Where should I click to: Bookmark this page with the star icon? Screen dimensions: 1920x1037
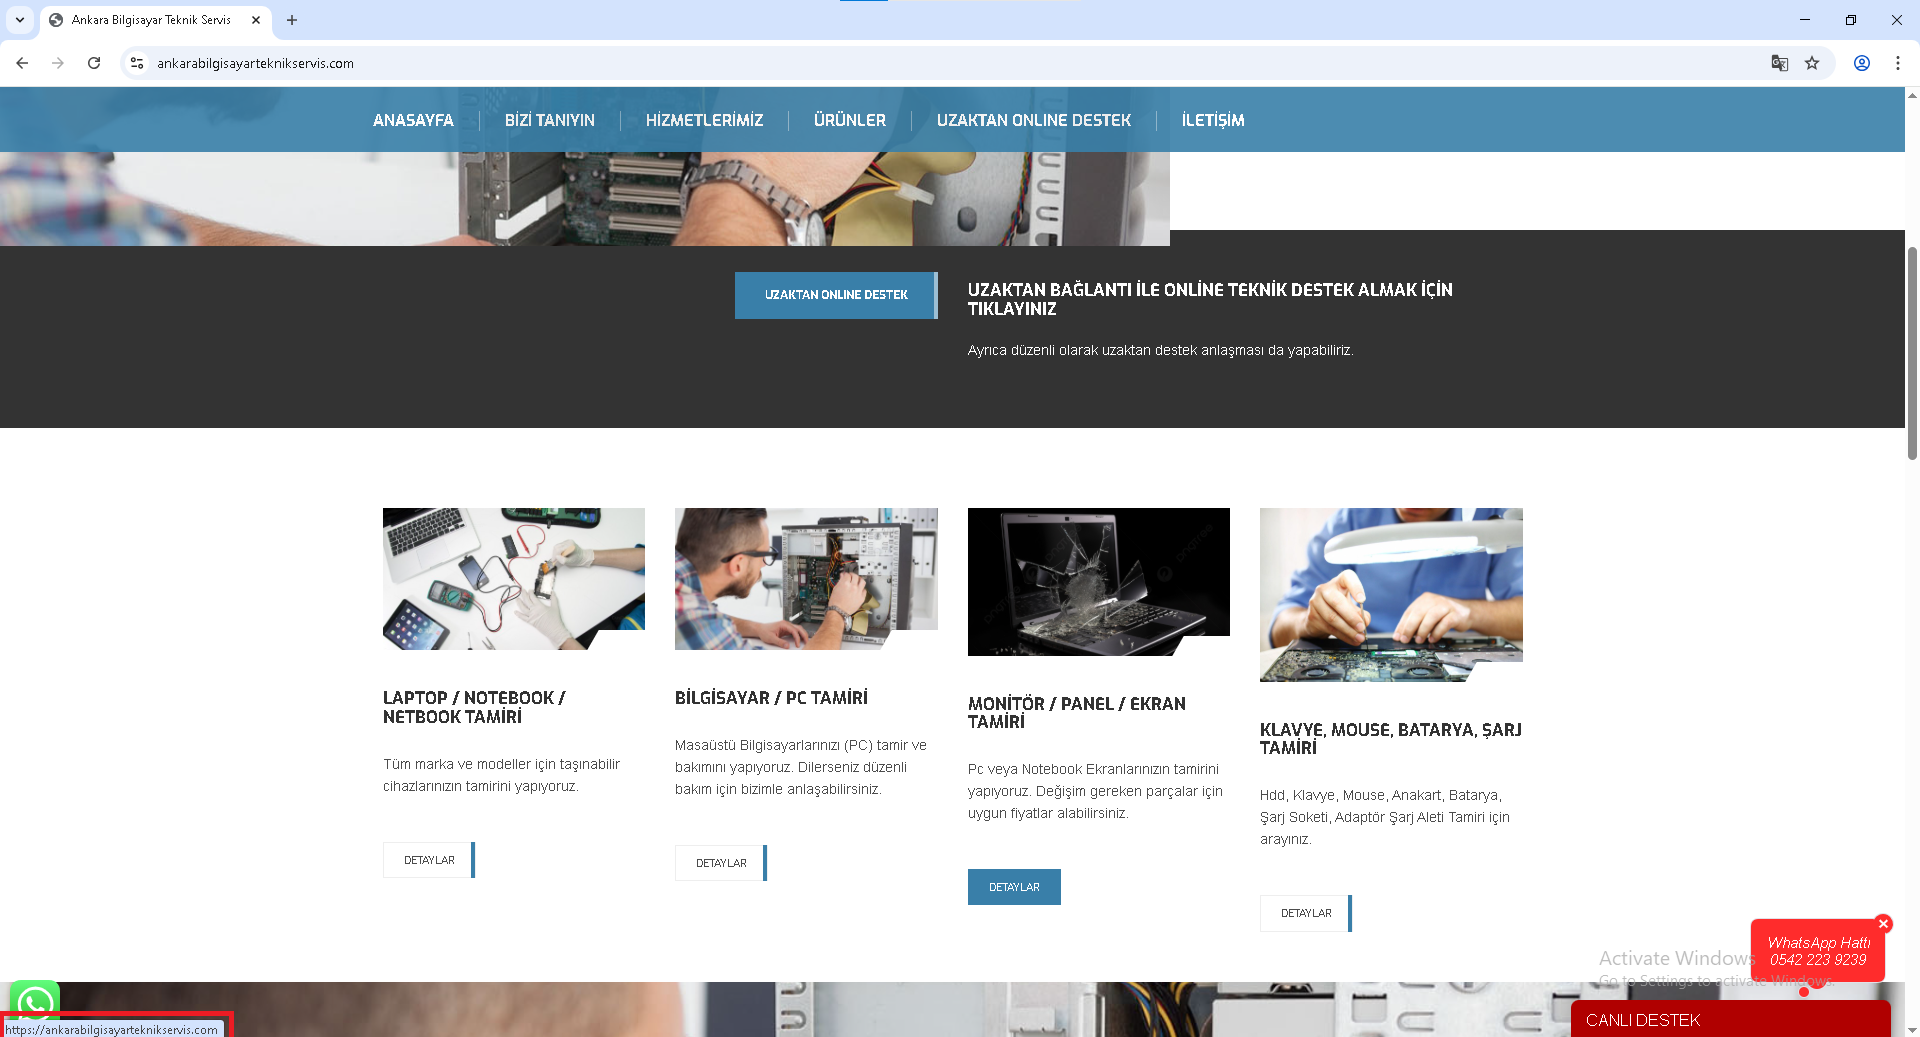(x=1812, y=63)
